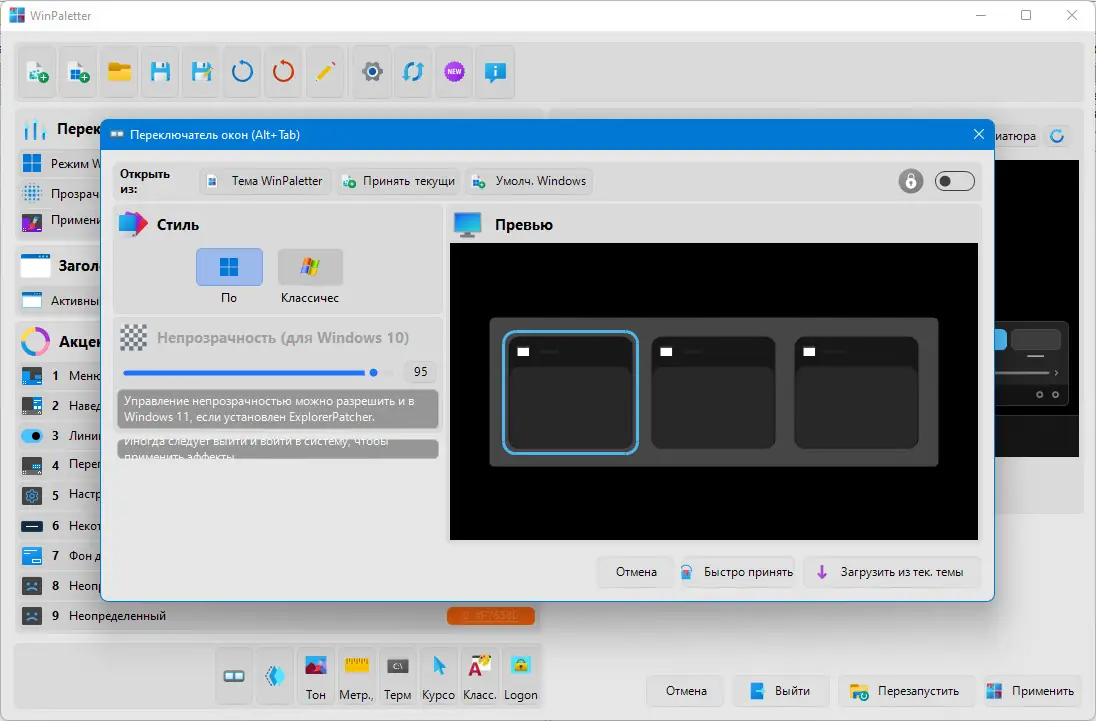Screen dimensions: 1096x721
Task: Click the first window thumbnail in preview
Action: tap(570, 393)
